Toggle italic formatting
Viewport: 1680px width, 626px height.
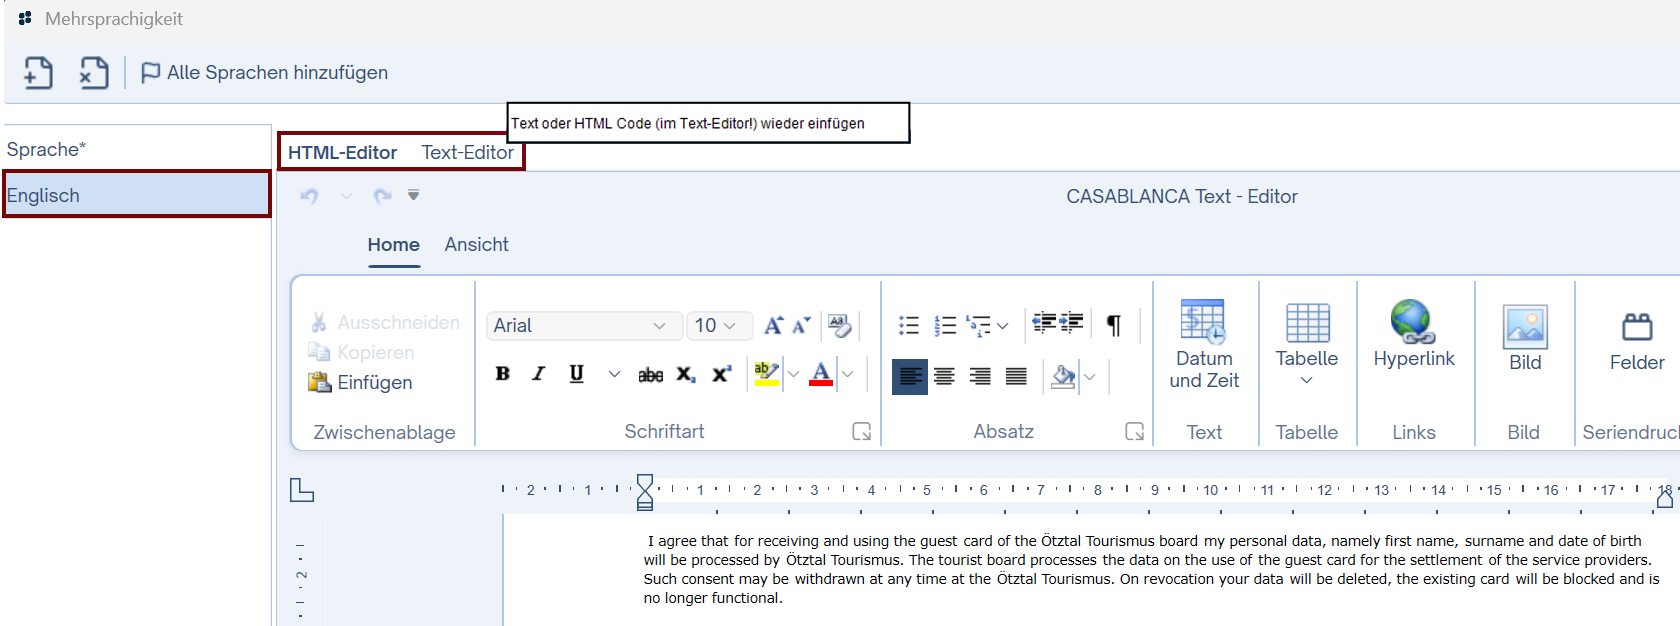[539, 374]
